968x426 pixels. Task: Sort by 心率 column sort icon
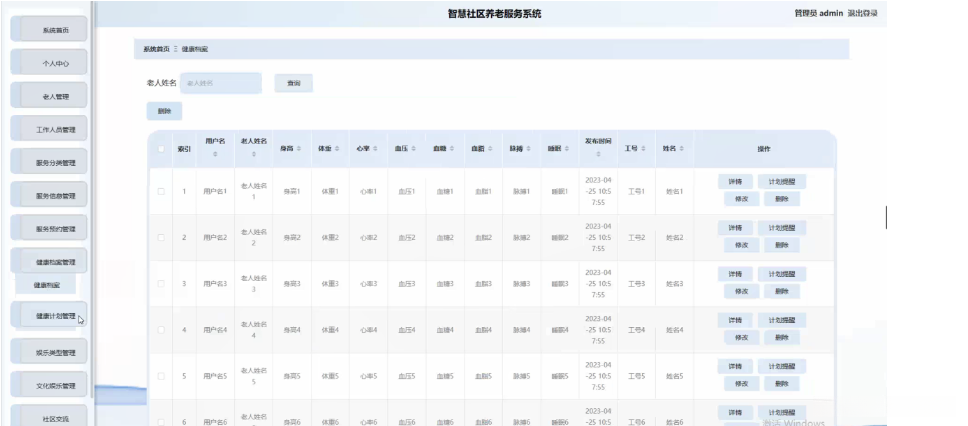[x=375, y=149]
